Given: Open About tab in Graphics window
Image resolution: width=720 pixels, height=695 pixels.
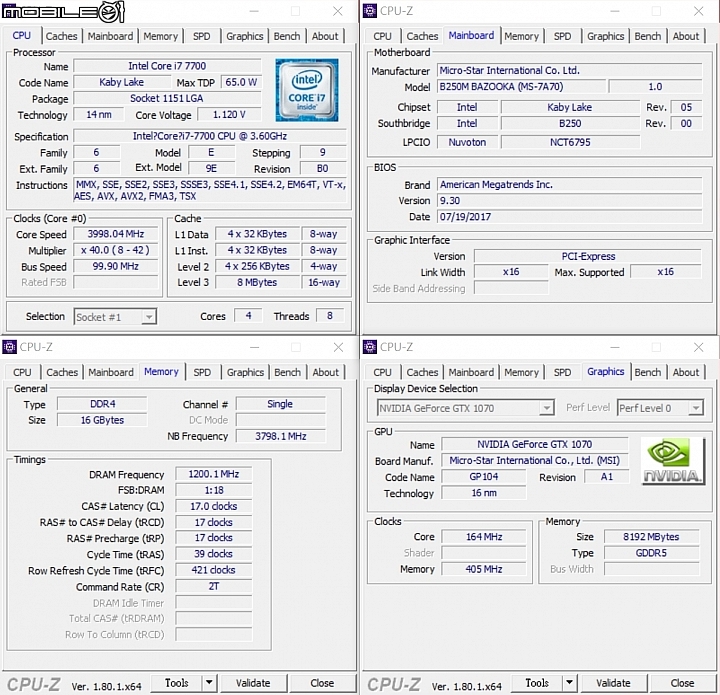Looking at the screenshot, I should pos(686,372).
